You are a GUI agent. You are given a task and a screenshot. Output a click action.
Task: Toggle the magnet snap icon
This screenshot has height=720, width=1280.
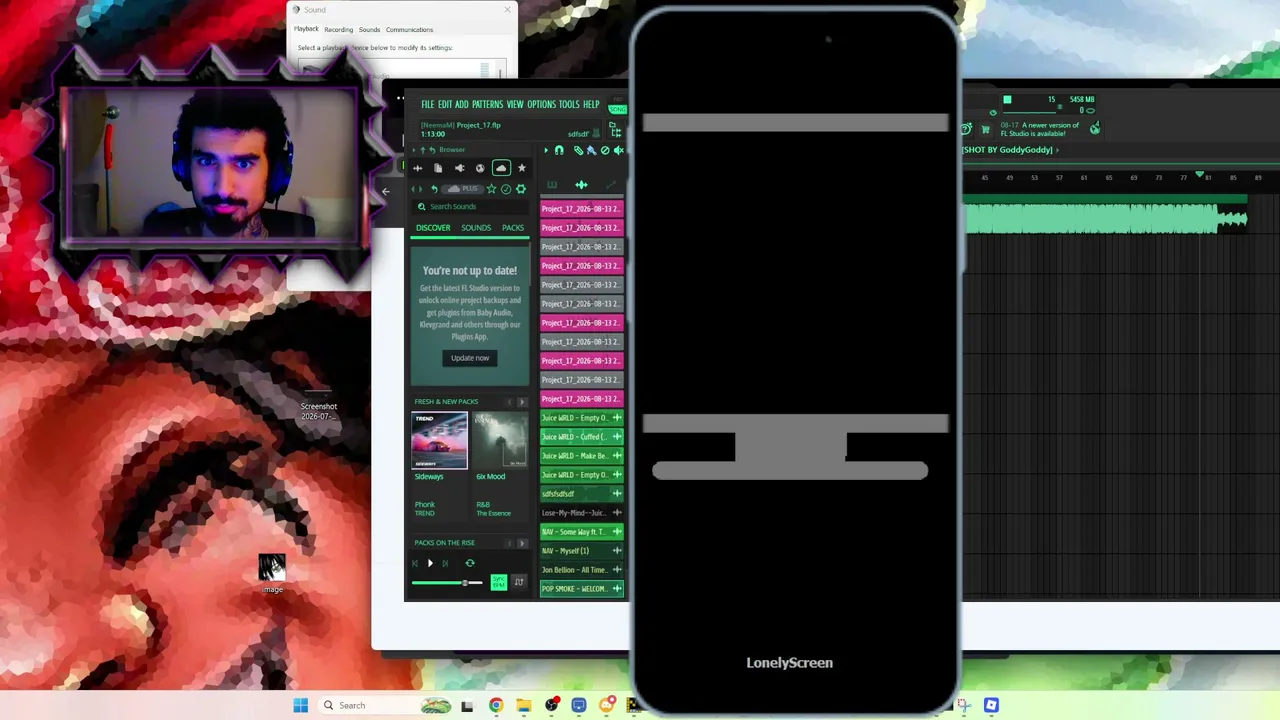coord(559,150)
